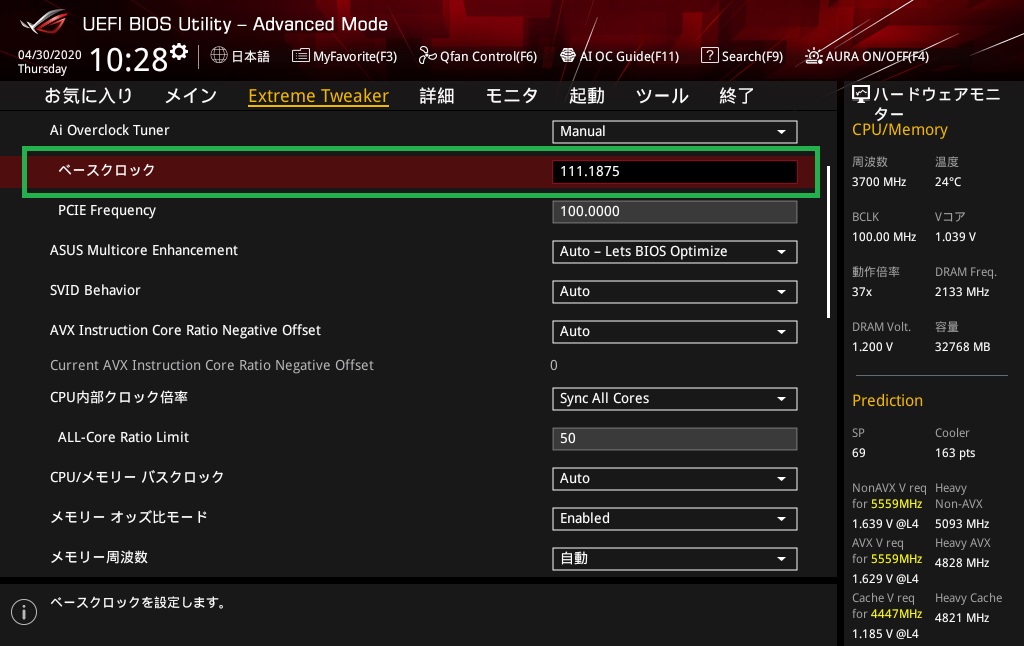Select the Extreme Tweaker tab
The width and height of the screenshot is (1024, 646).
click(x=319, y=96)
